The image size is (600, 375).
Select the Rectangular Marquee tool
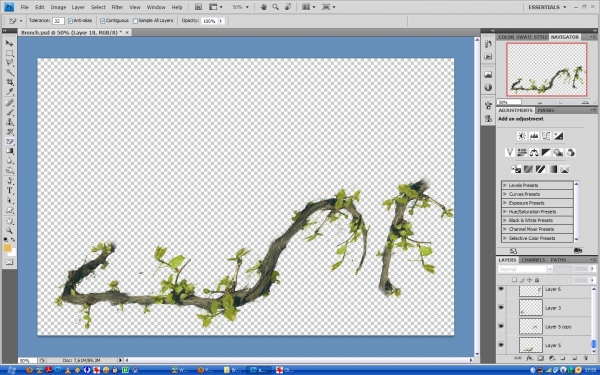tap(10, 53)
